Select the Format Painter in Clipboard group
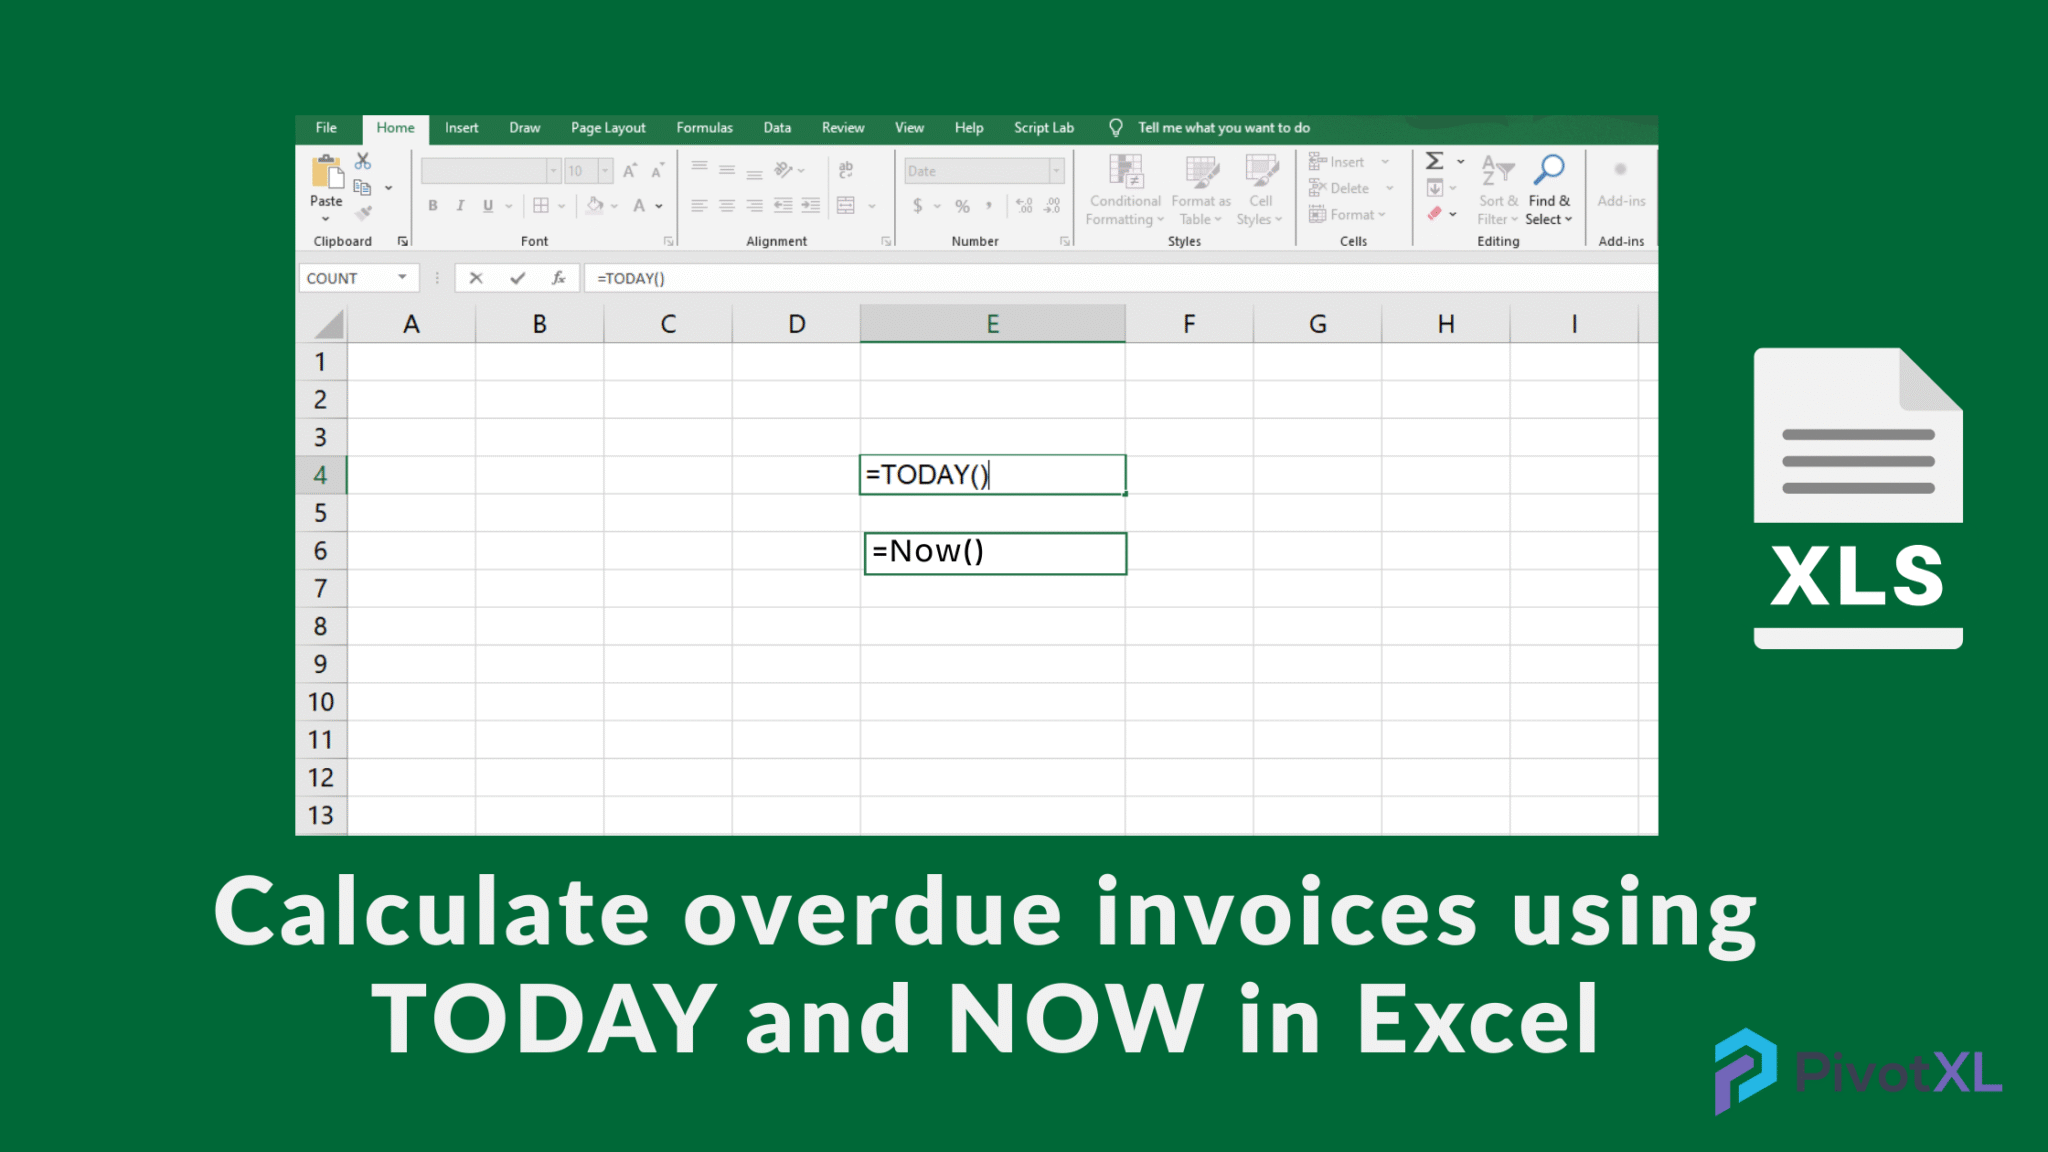Viewport: 2048px width, 1152px height. coord(363,213)
